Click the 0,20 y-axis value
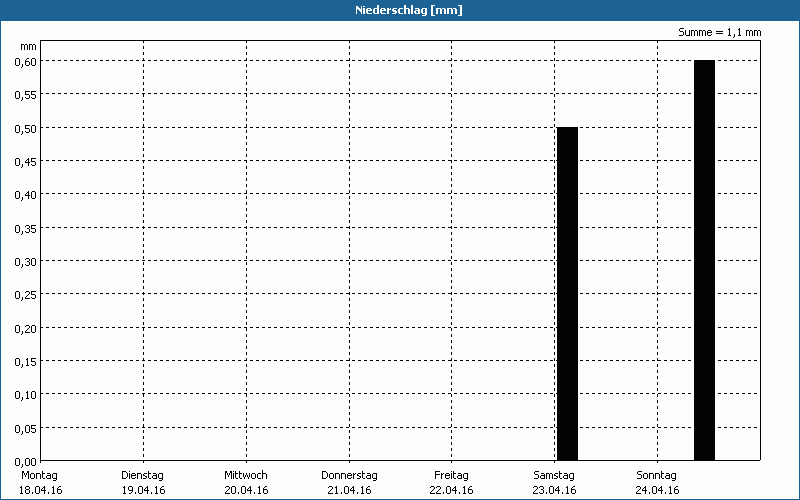This screenshot has height=500, width=800. [26, 329]
